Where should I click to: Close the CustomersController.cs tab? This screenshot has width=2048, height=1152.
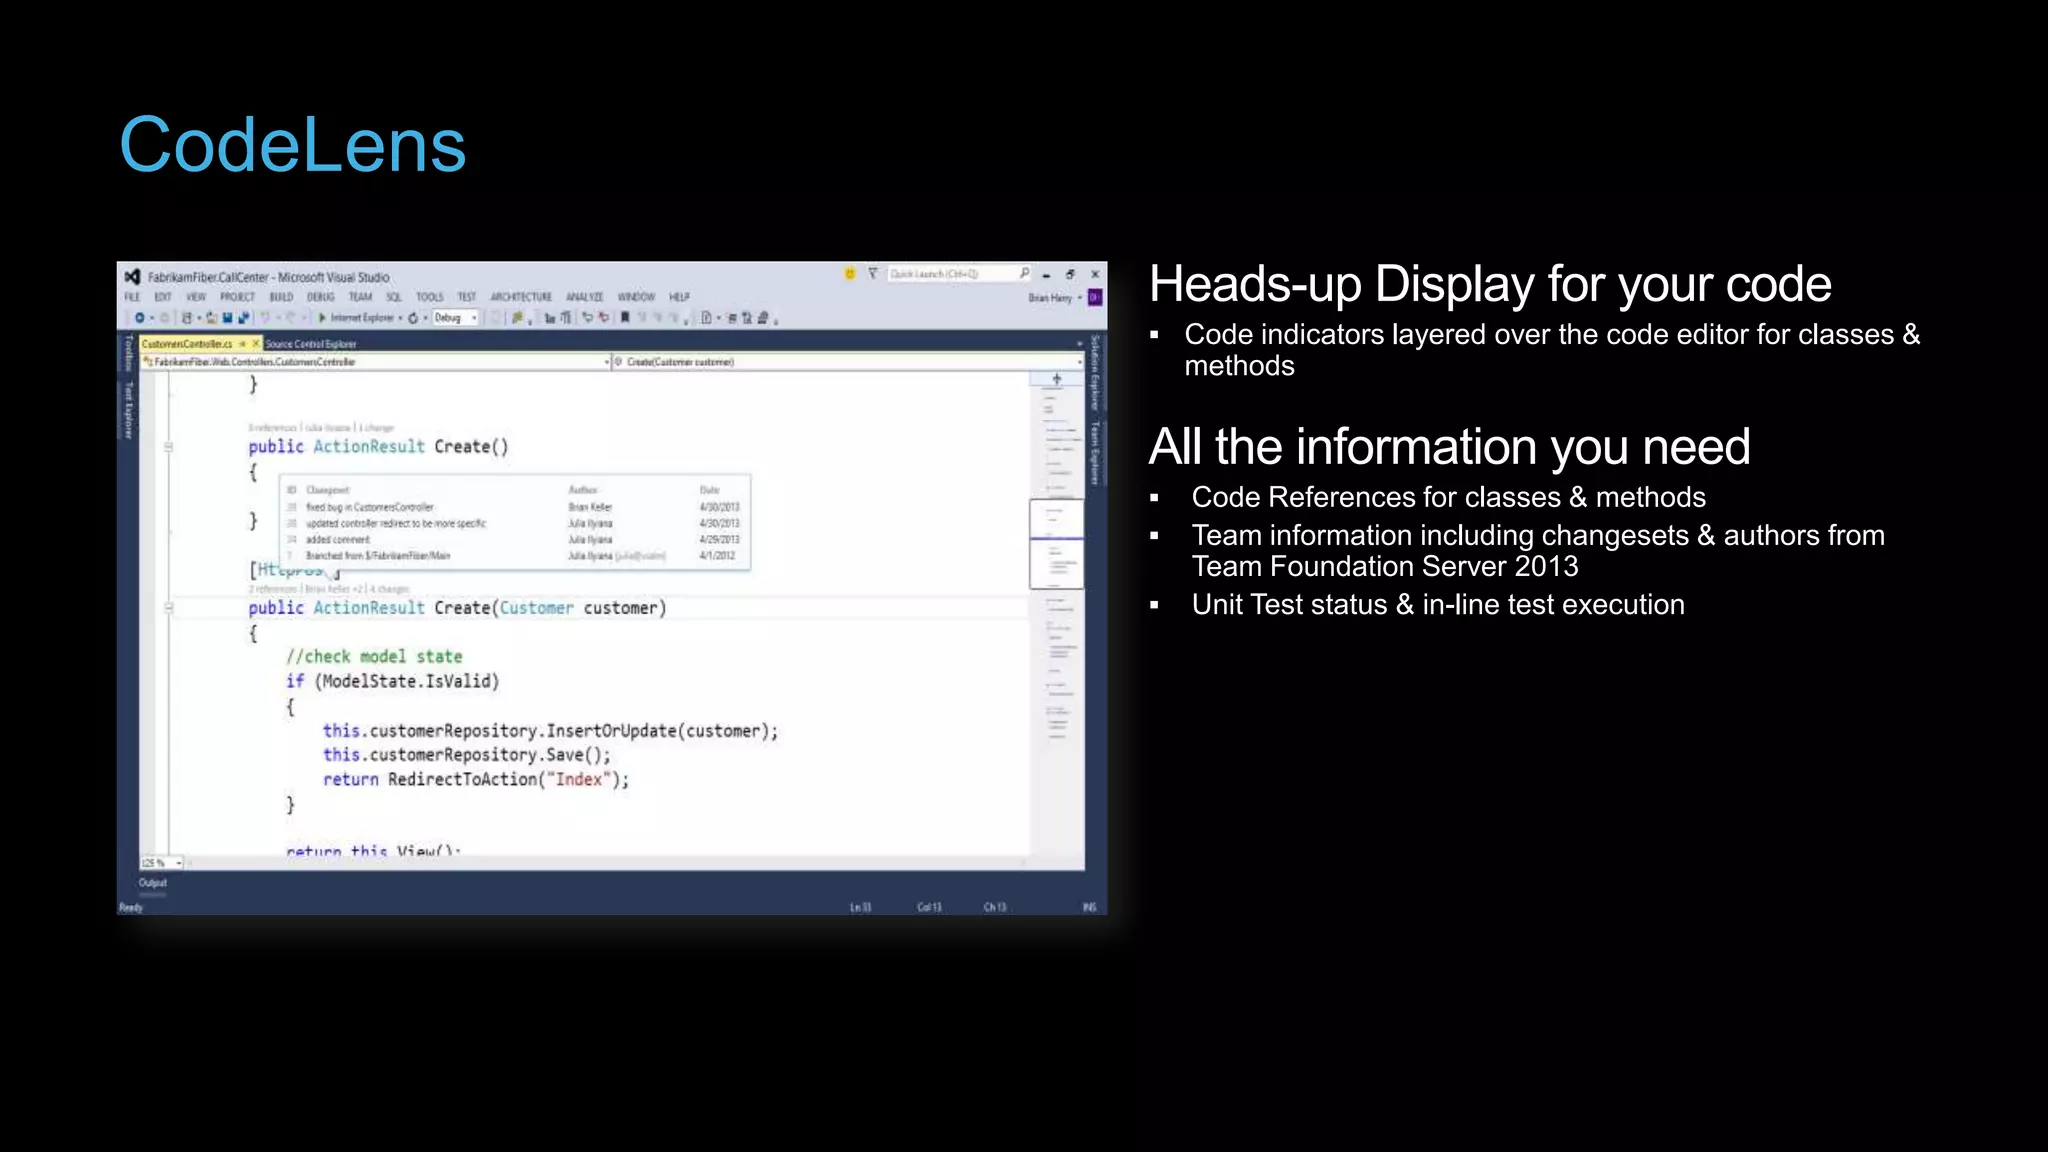pyautogui.click(x=255, y=344)
